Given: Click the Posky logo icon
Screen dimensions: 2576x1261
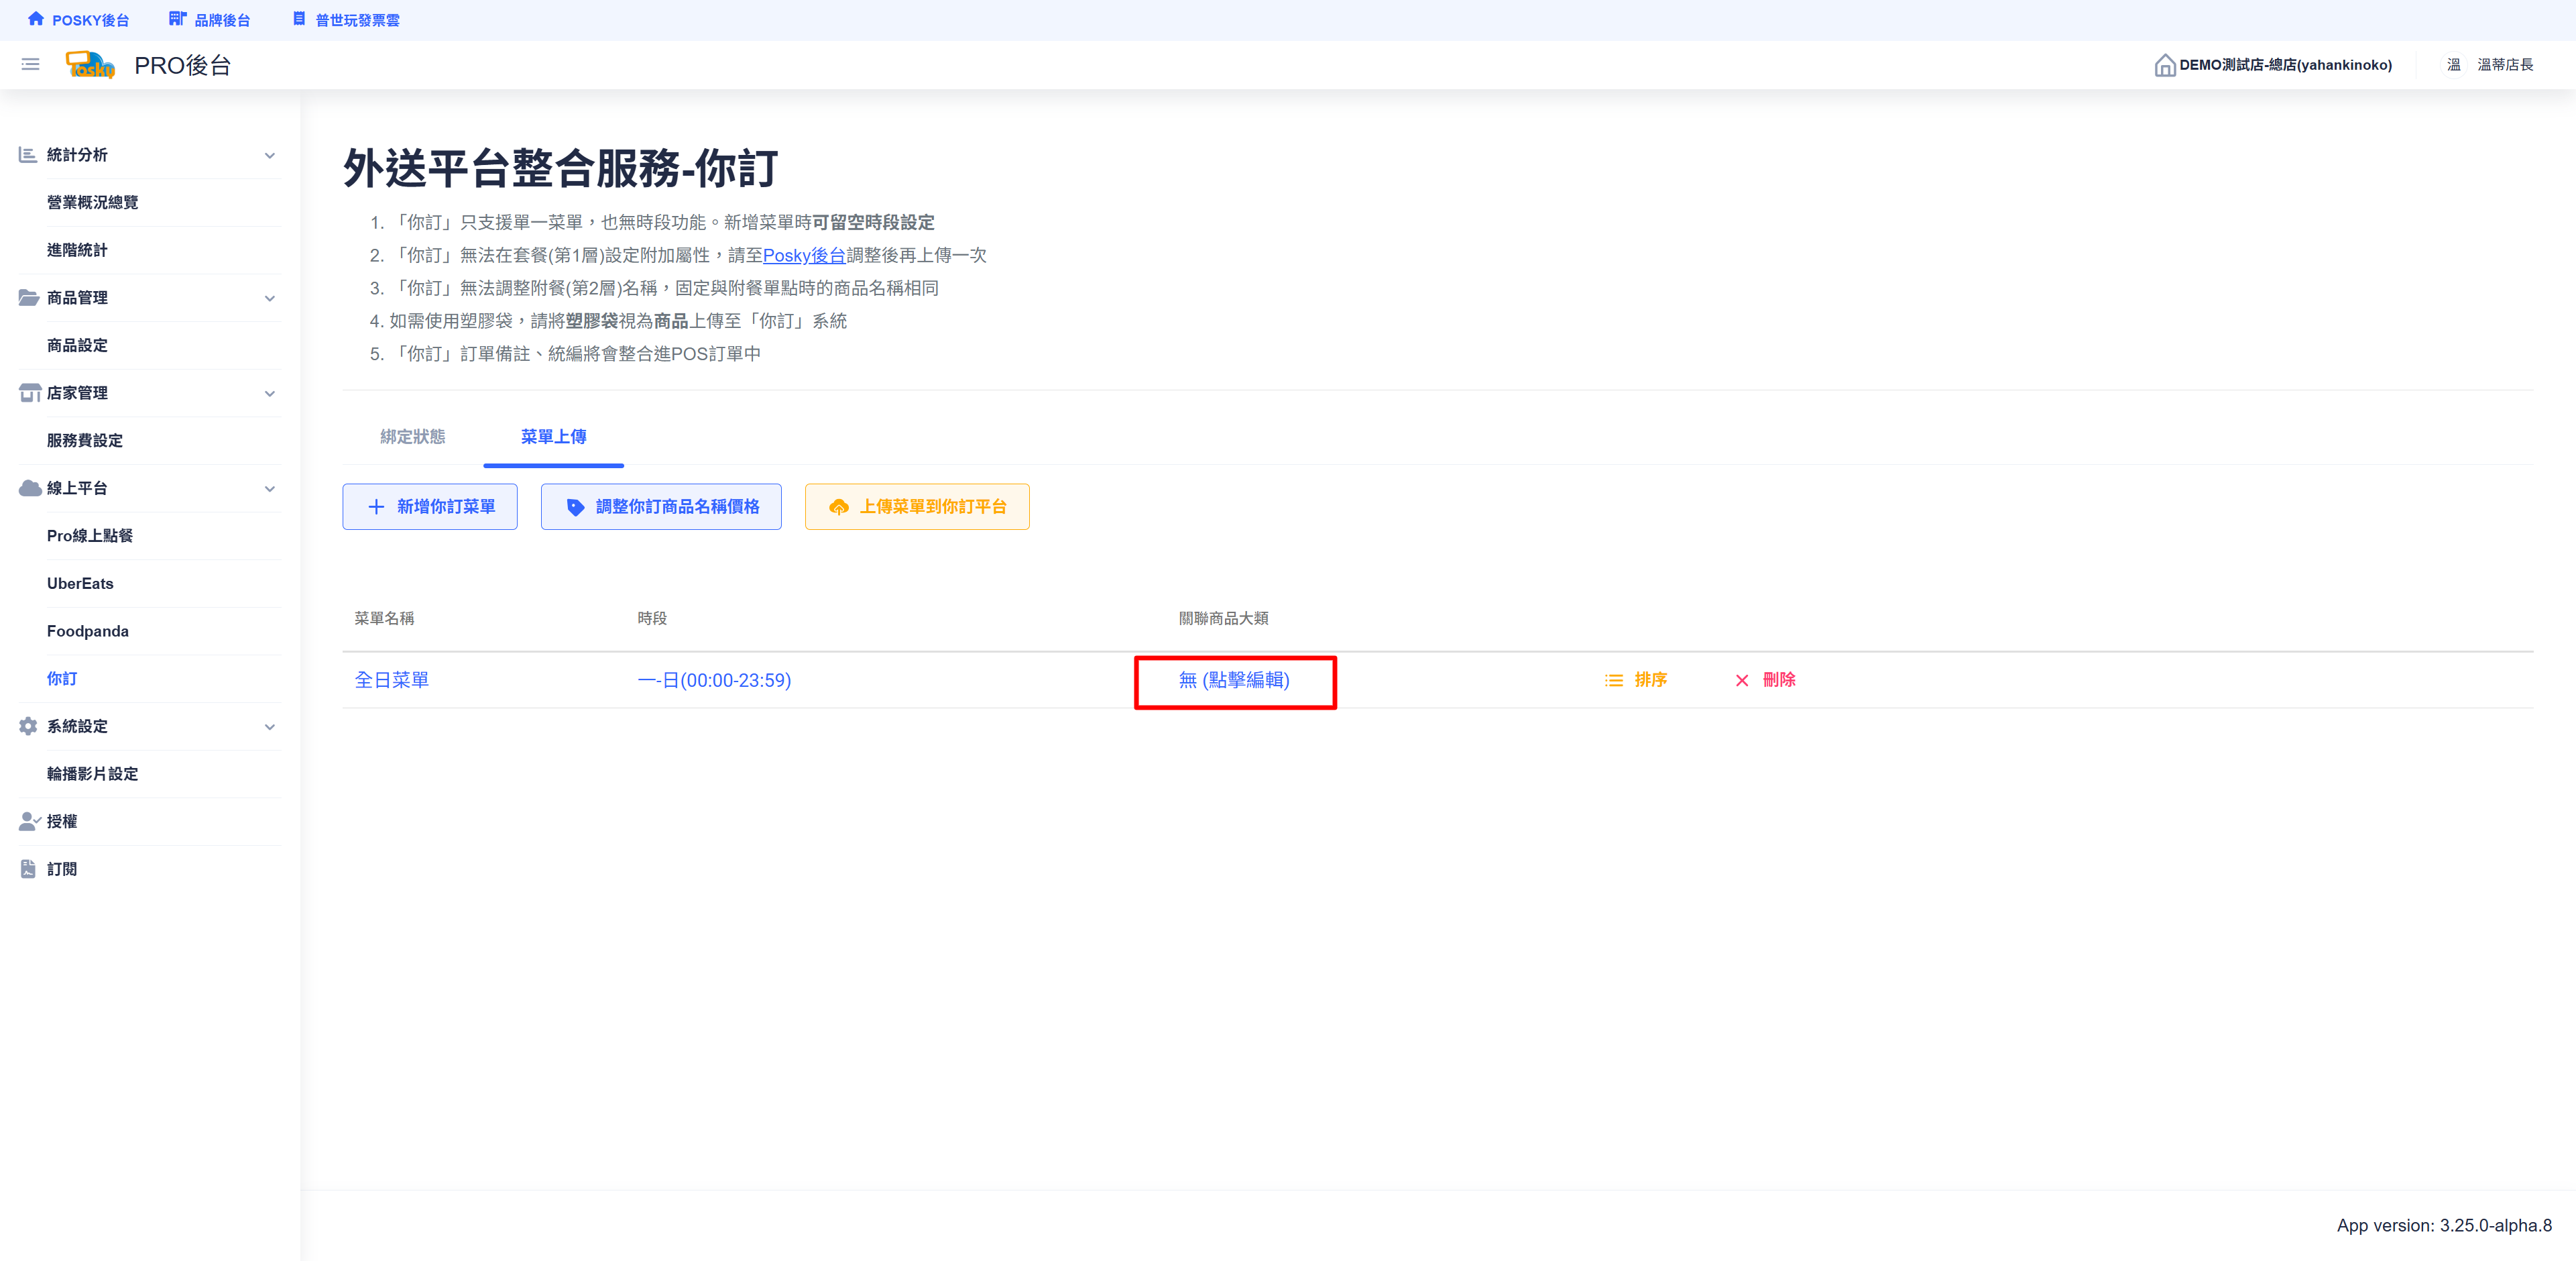Looking at the screenshot, I should point(90,65).
